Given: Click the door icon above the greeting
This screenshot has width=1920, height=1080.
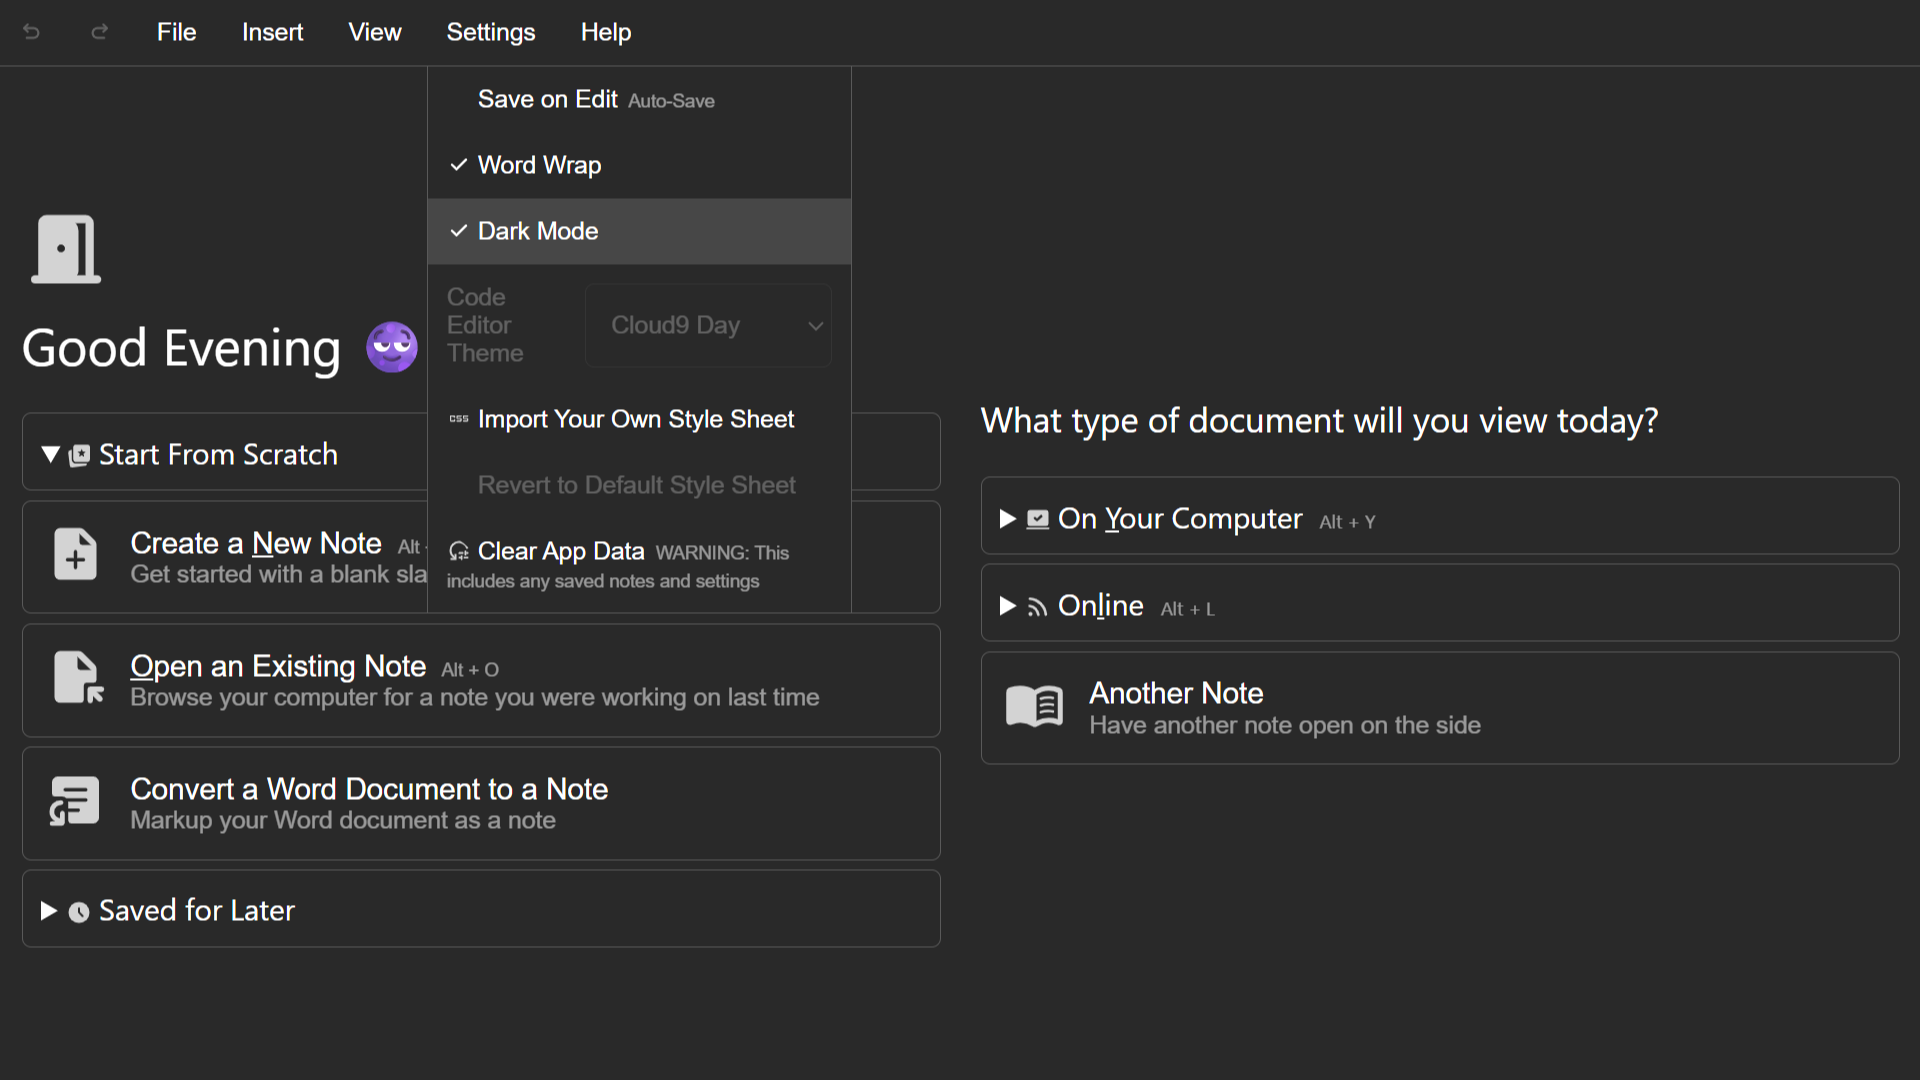Looking at the screenshot, I should pos(66,249).
